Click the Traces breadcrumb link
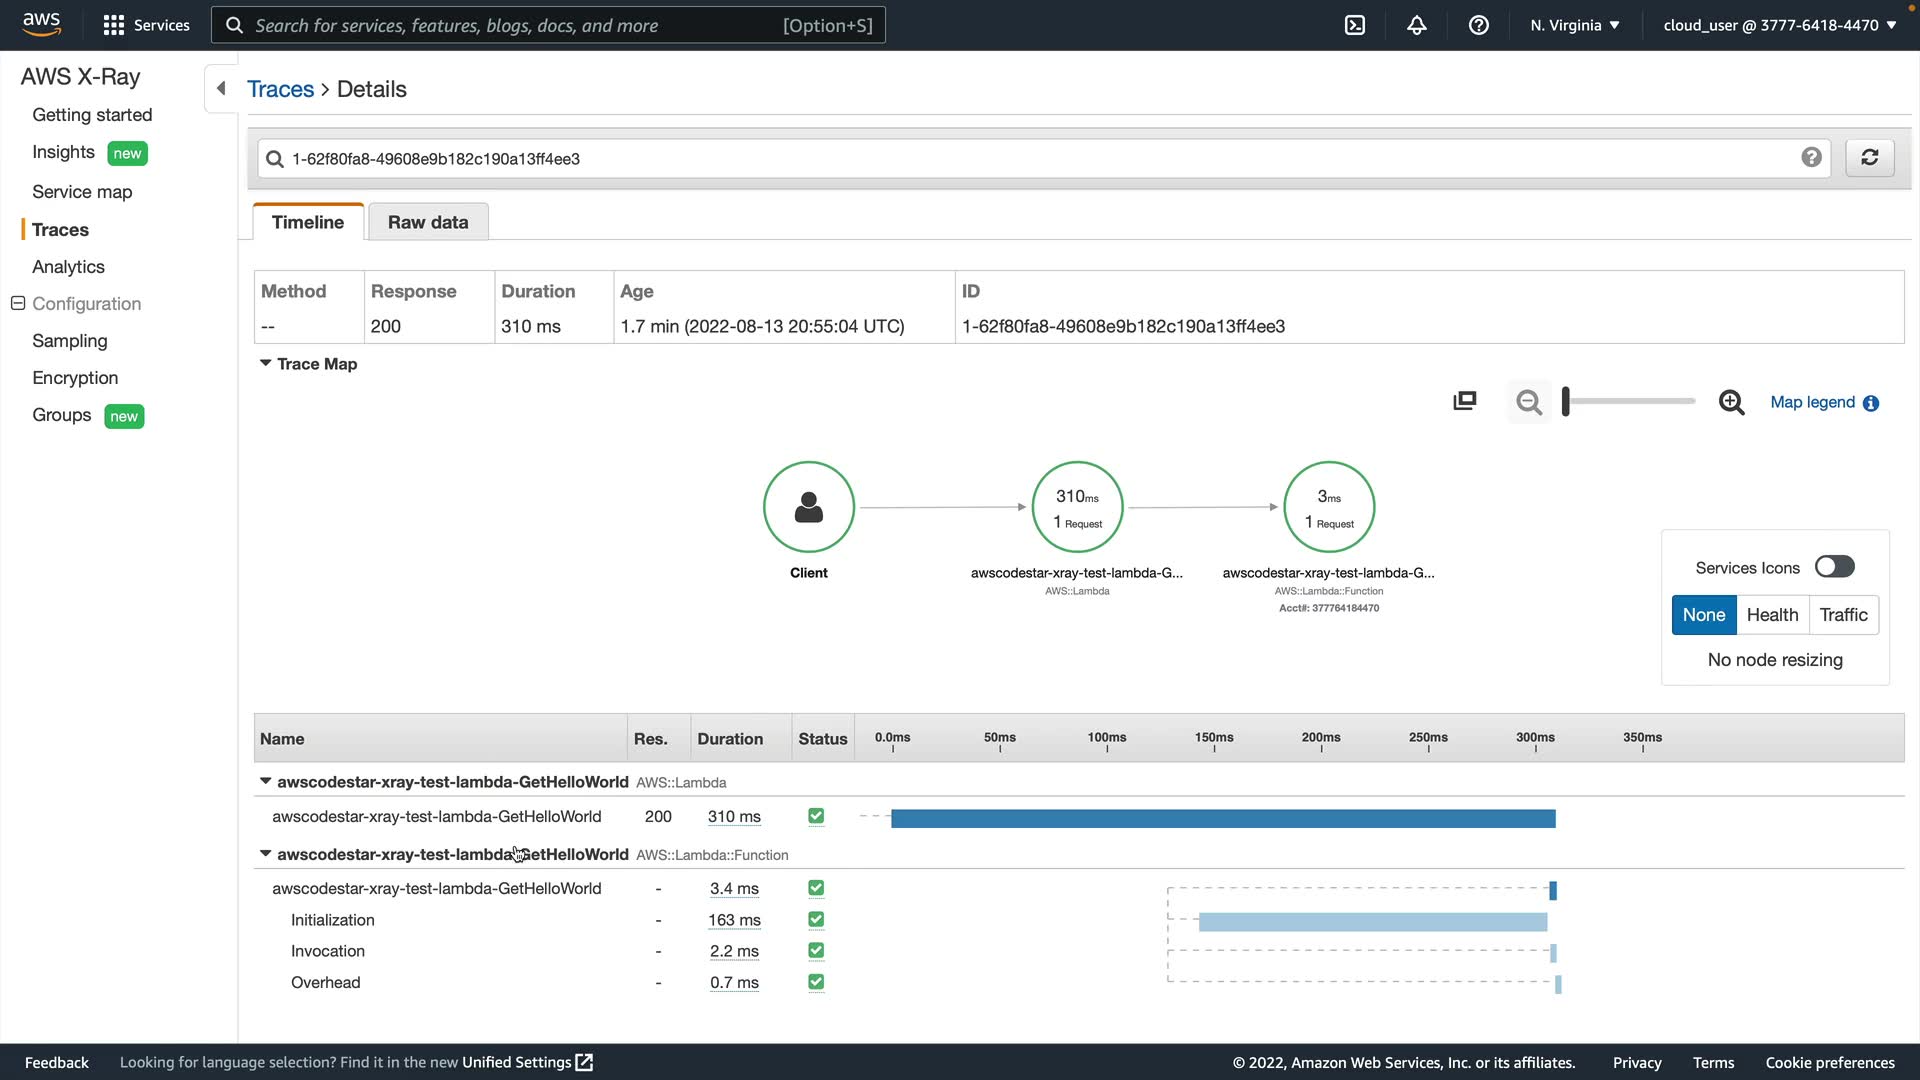 pyautogui.click(x=280, y=89)
